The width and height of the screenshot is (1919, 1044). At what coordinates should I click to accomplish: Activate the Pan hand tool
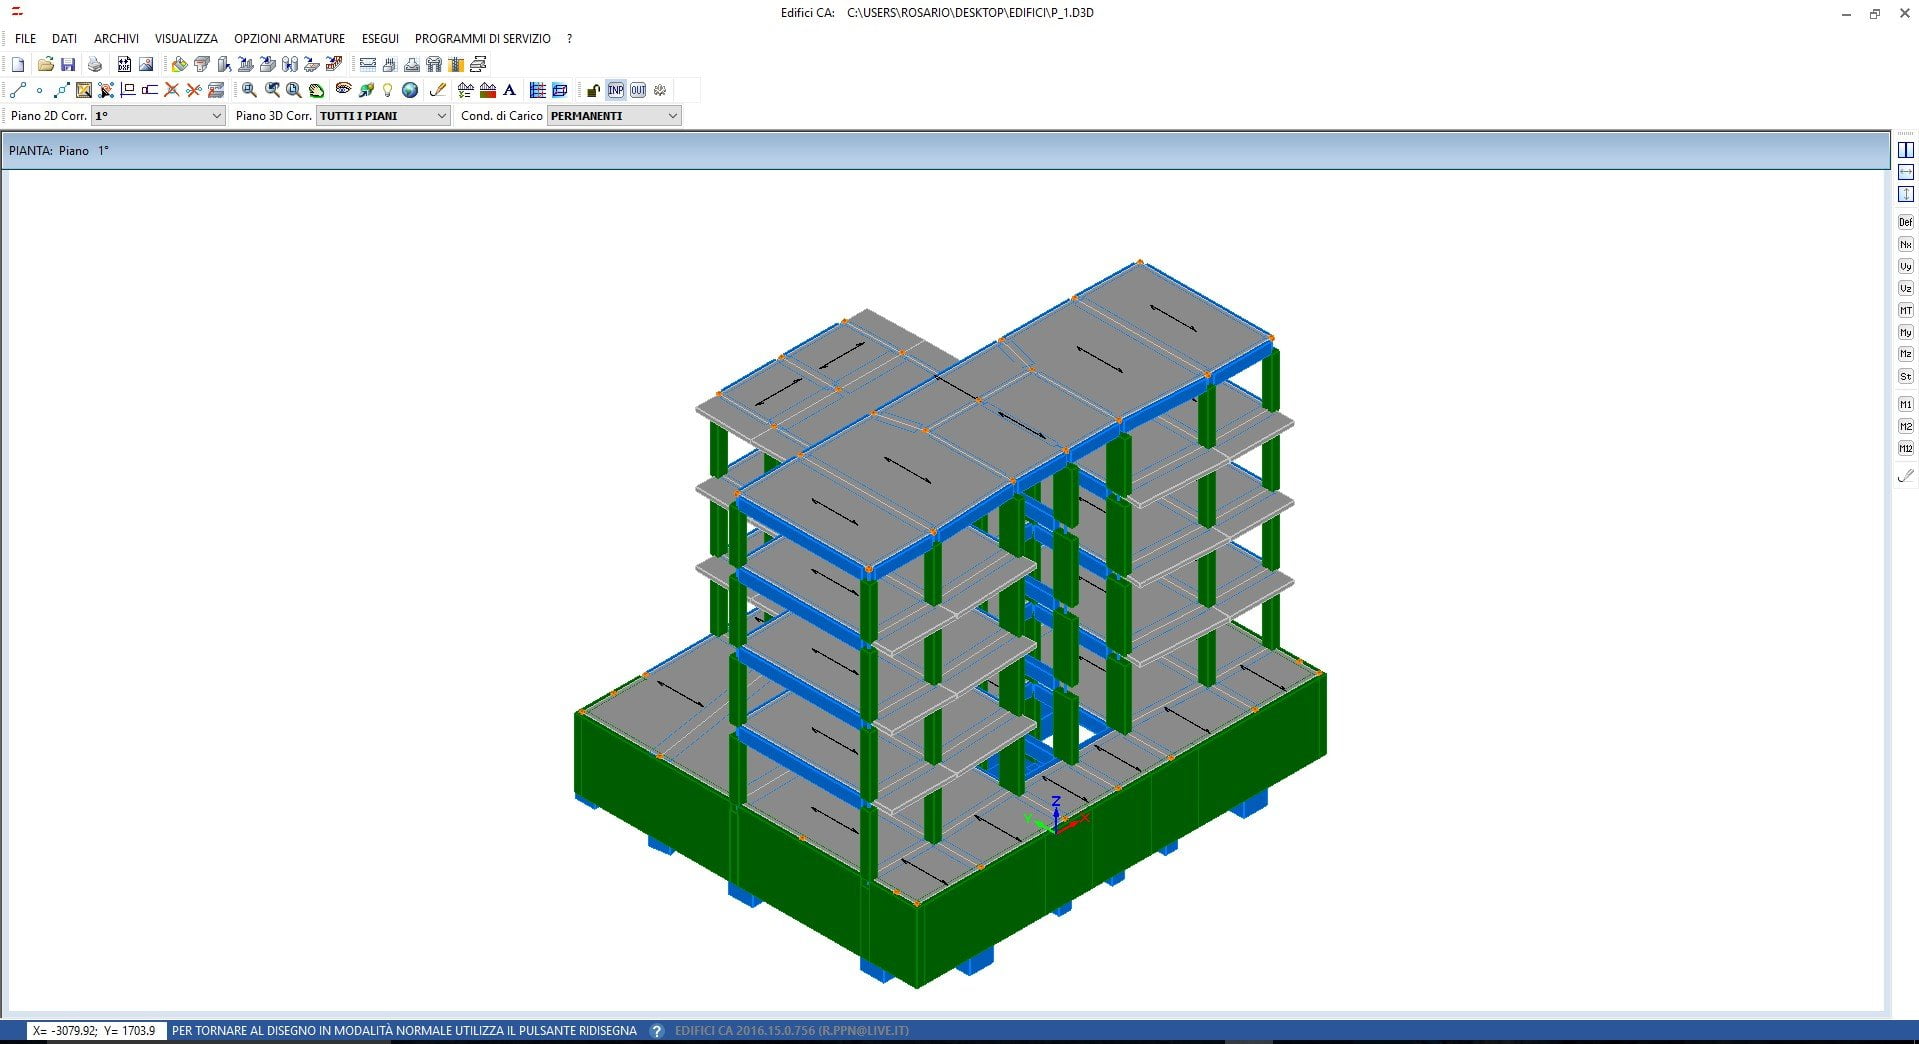[x=319, y=90]
